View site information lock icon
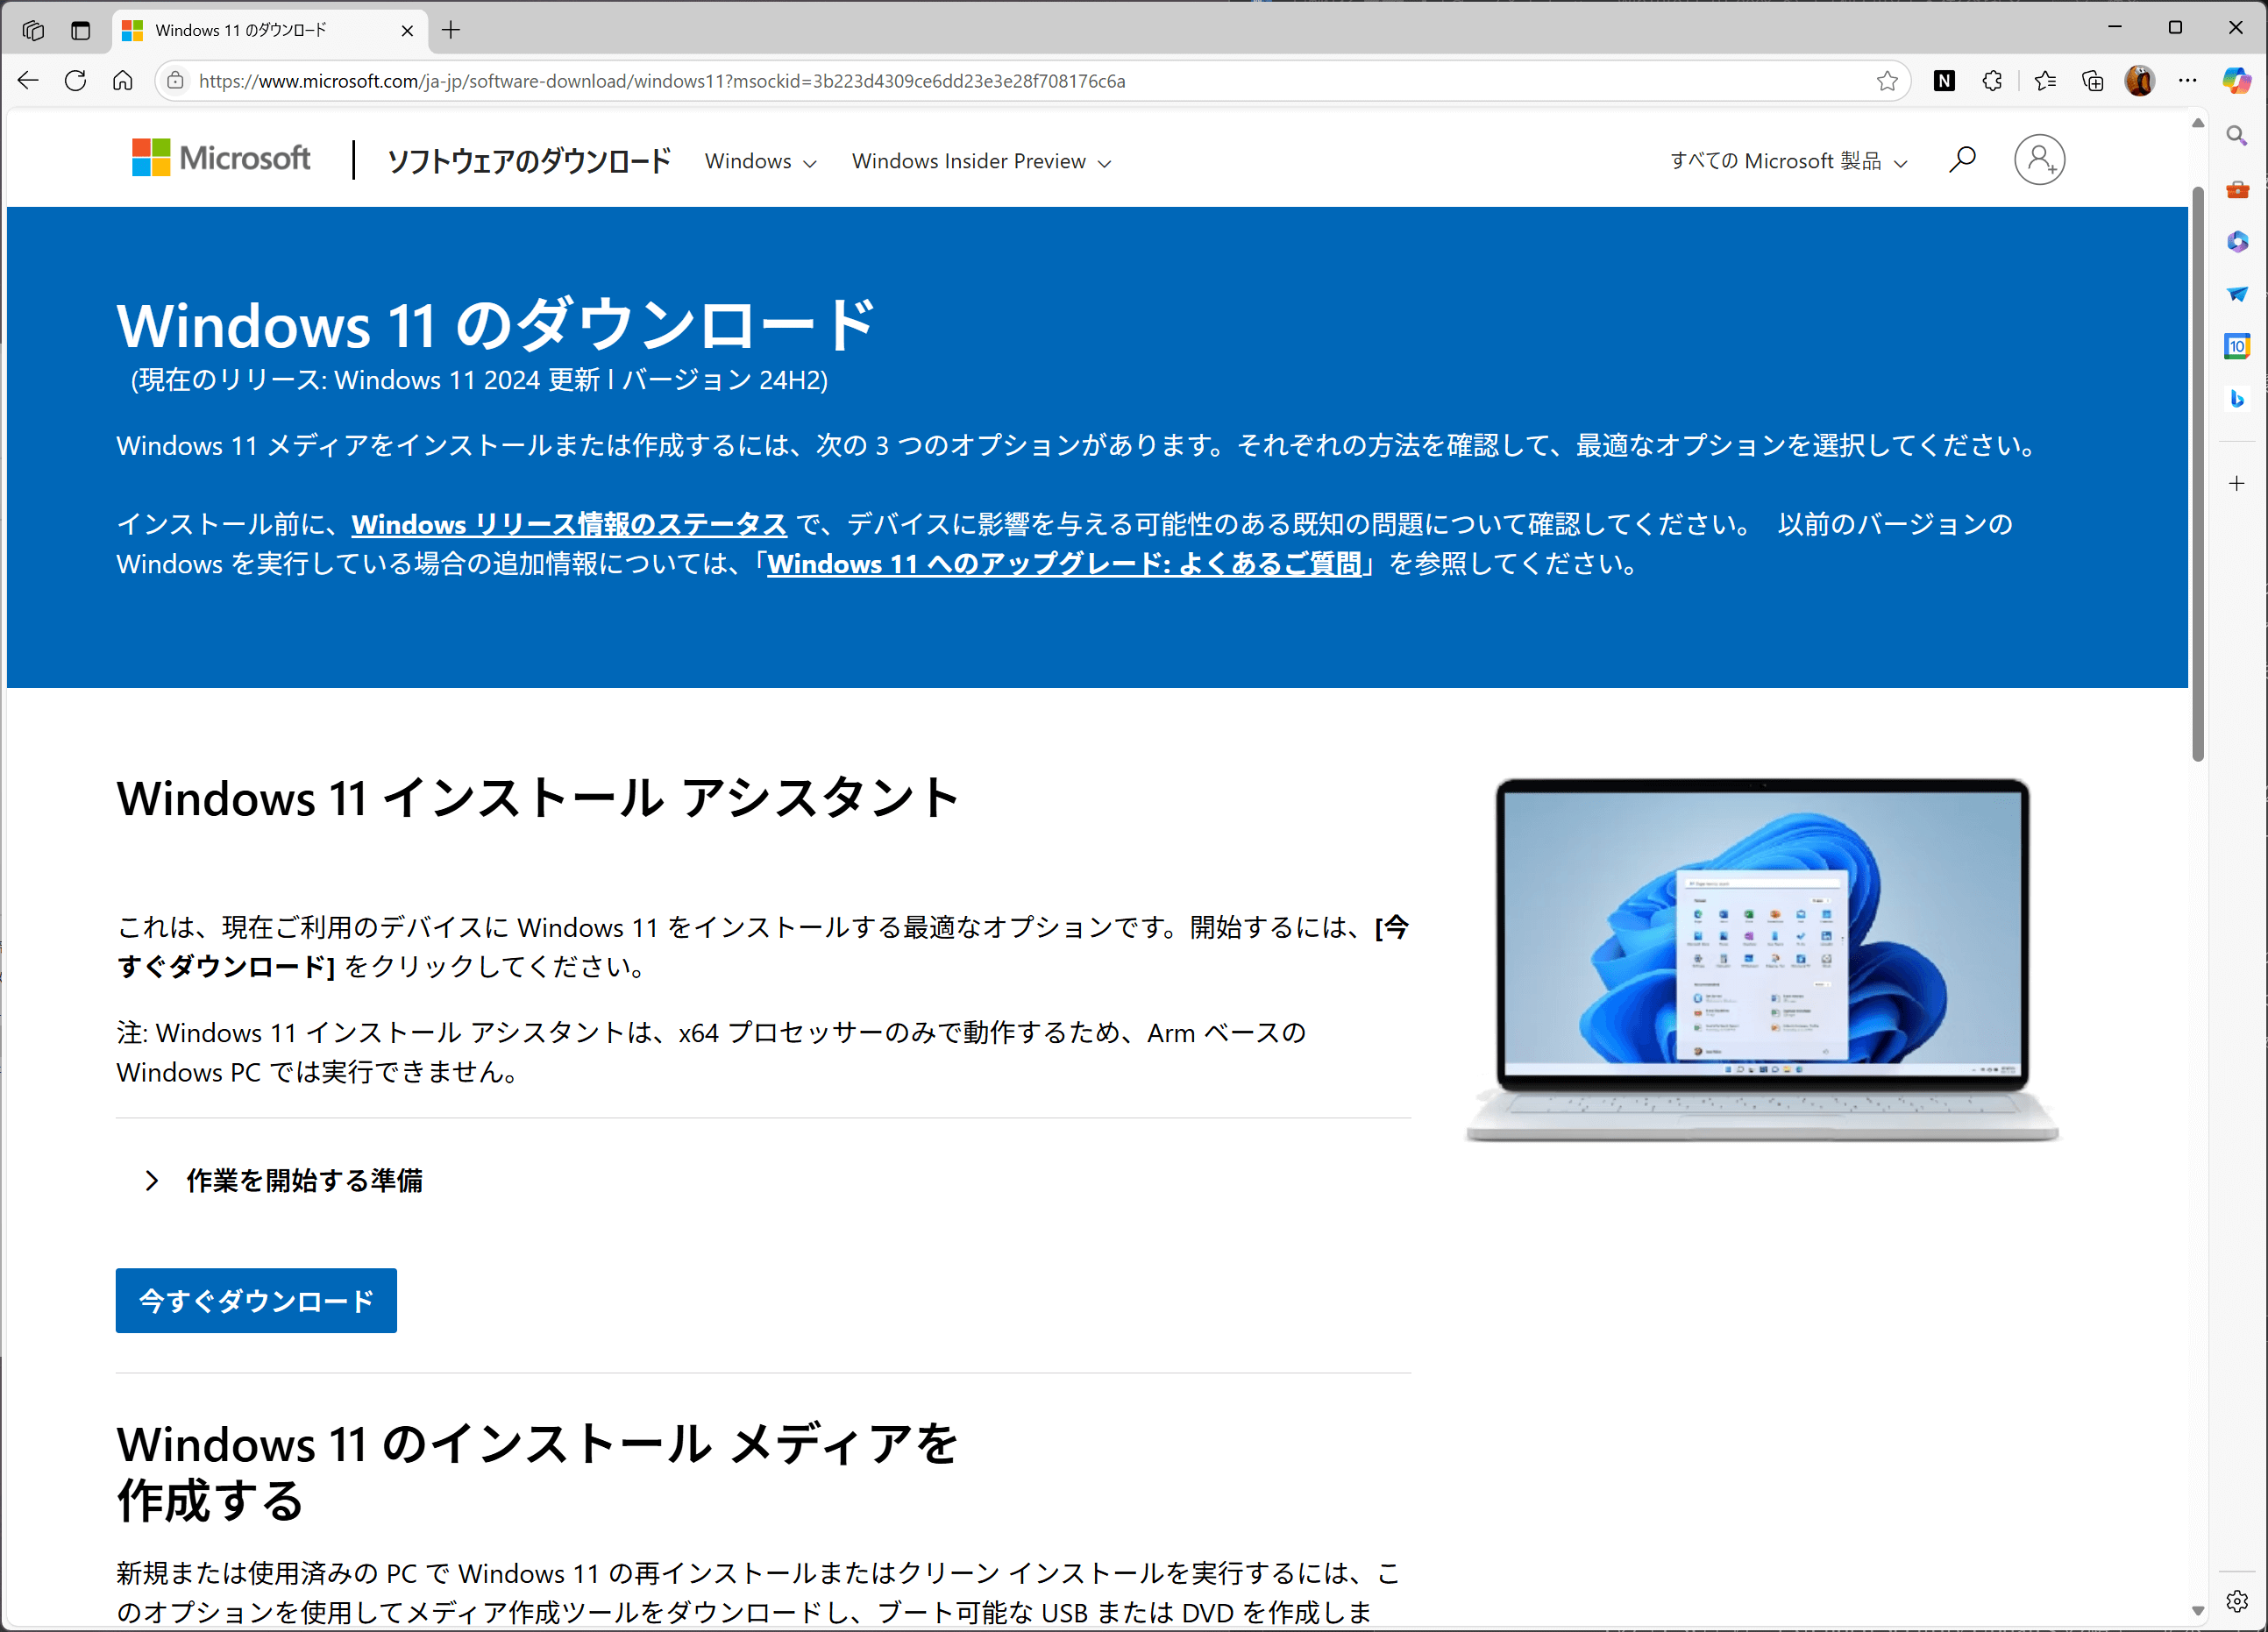The image size is (2268, 1632). (x=175, y=81)
